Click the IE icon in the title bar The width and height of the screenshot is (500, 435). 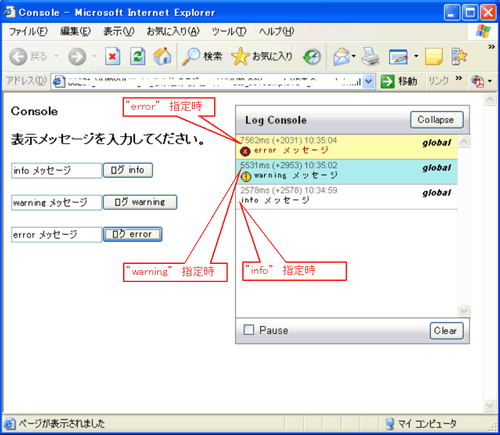coord(9,12)
